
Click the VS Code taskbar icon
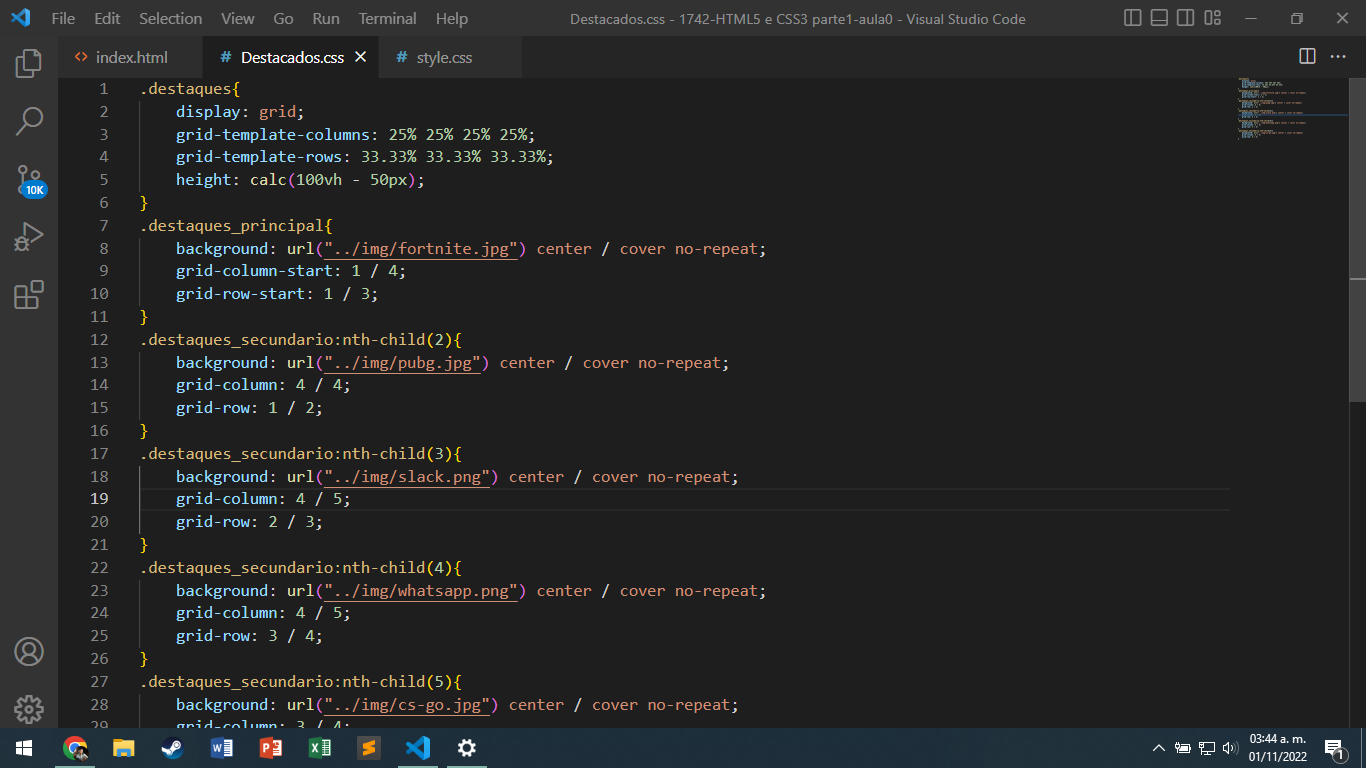[x=418, y=748]
